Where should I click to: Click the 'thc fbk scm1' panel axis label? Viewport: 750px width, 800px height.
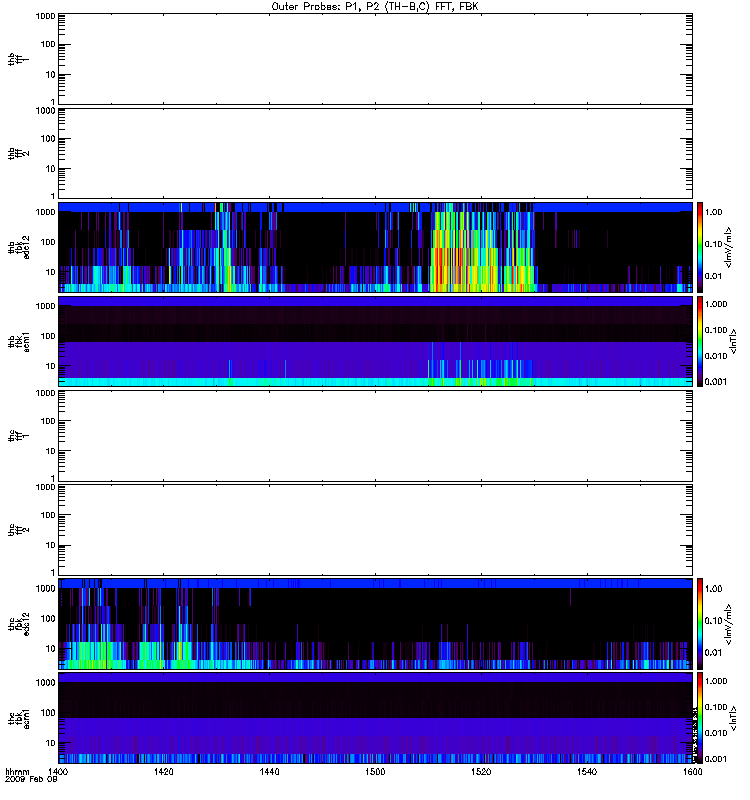(x=18, y=718)
